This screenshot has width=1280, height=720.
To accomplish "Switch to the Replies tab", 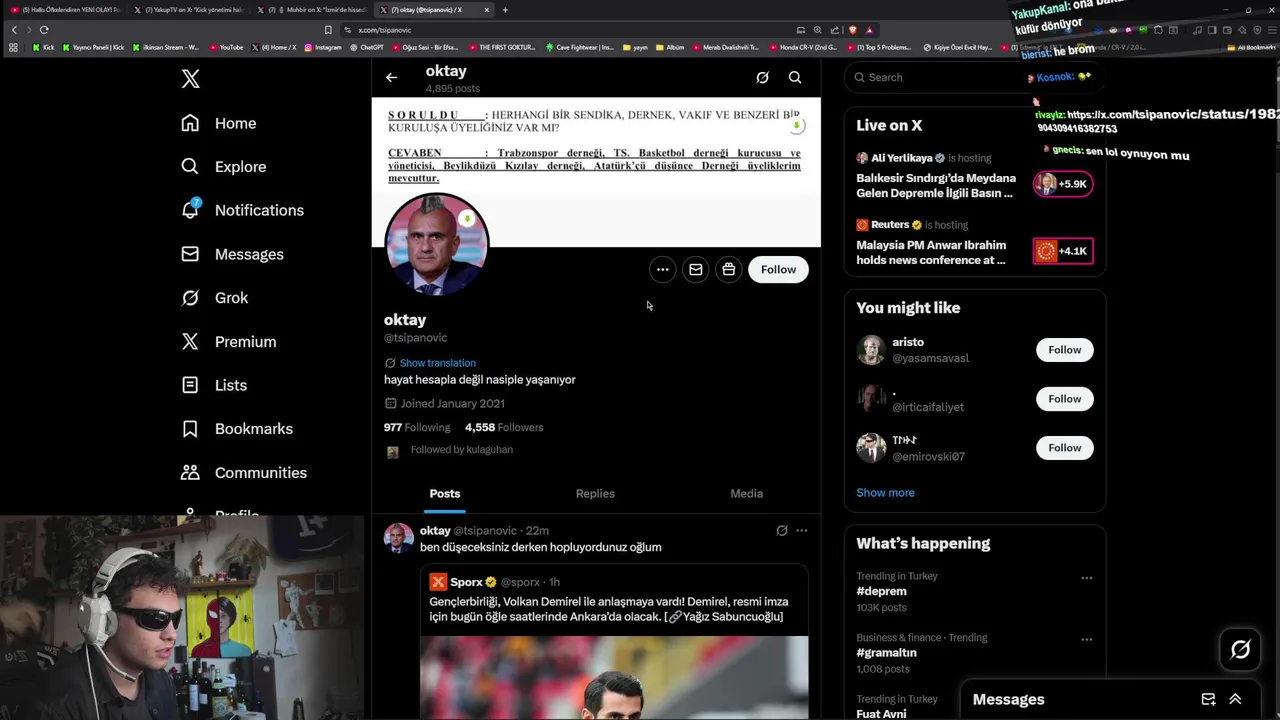I will 595,494.
